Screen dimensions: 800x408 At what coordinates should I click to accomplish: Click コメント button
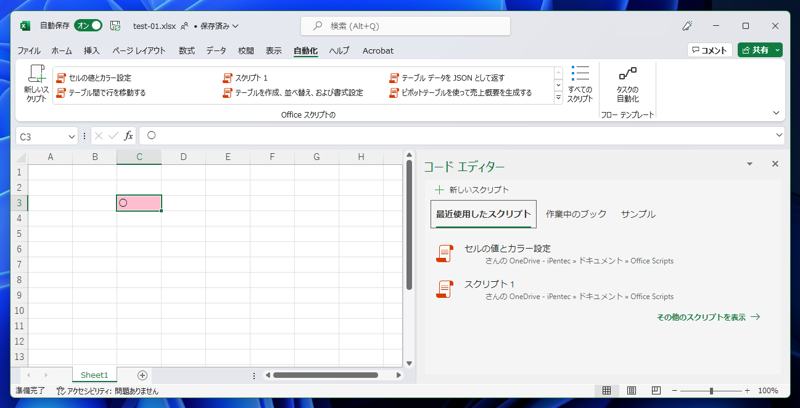pos(710,50)
